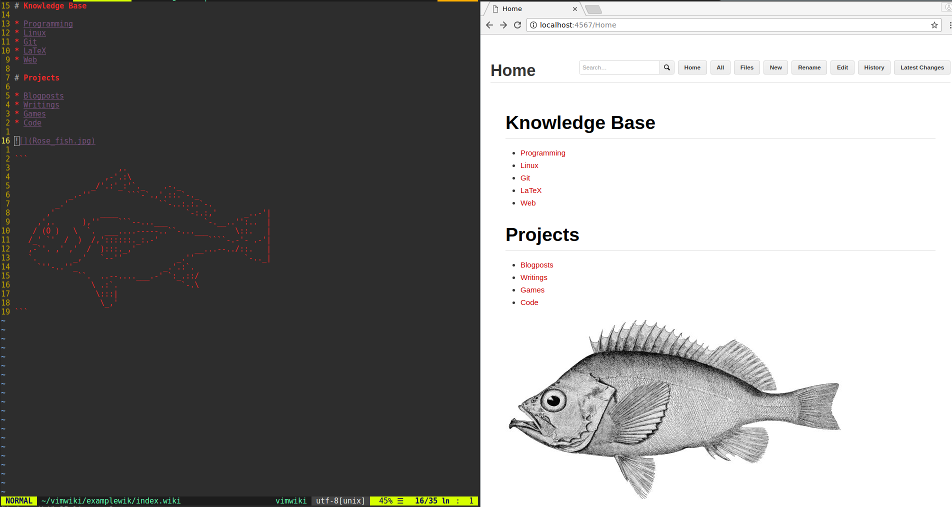Reload the page with the refresh icon
This screenshot has height=507, width=952.
click(x=517, y=25)
